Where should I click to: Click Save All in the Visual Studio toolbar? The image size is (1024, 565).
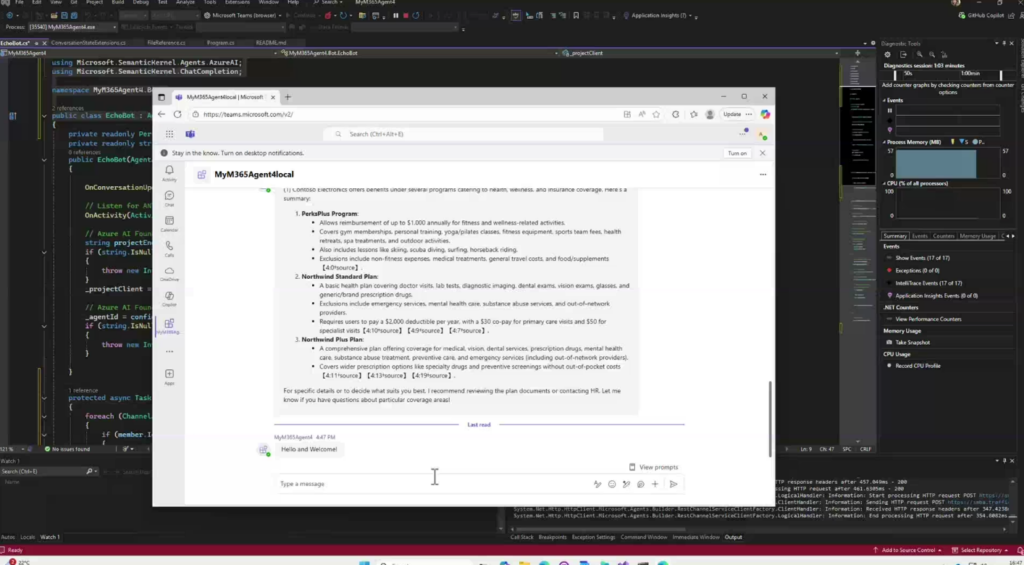tap(73, 15)
